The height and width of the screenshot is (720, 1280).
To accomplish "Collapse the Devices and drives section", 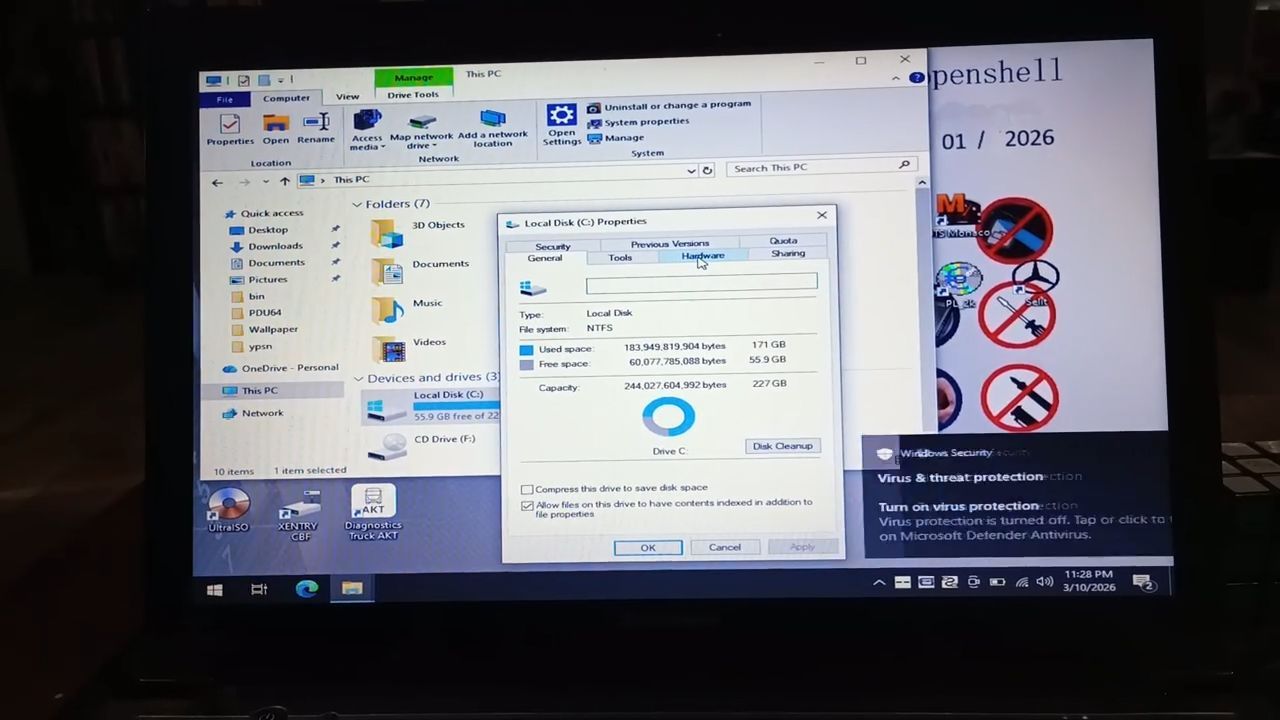I will (x=358, y=378).
